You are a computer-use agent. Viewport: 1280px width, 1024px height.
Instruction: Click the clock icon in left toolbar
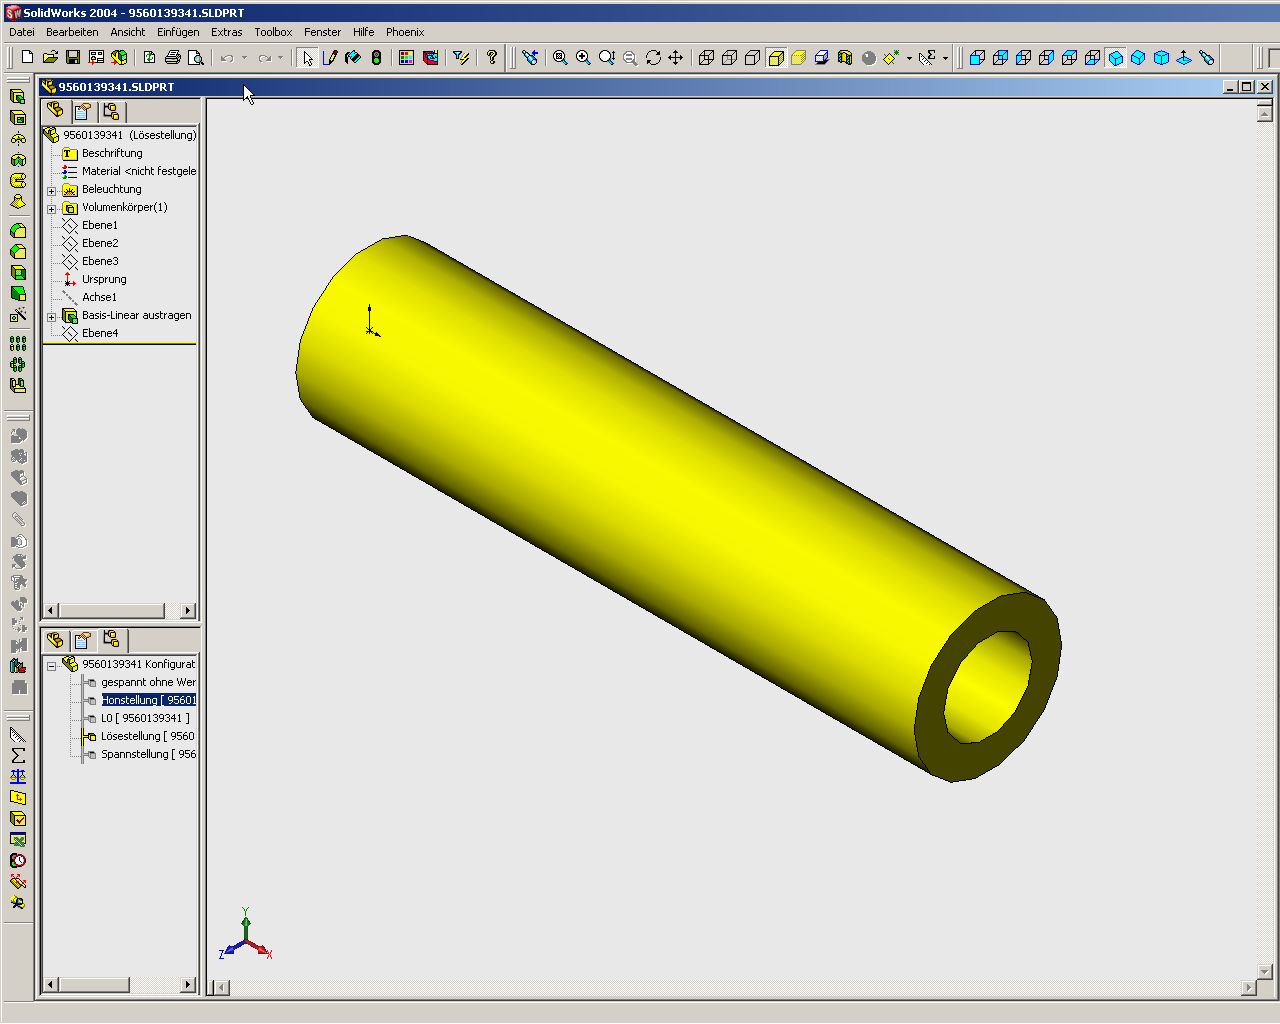tap(18, 860)
